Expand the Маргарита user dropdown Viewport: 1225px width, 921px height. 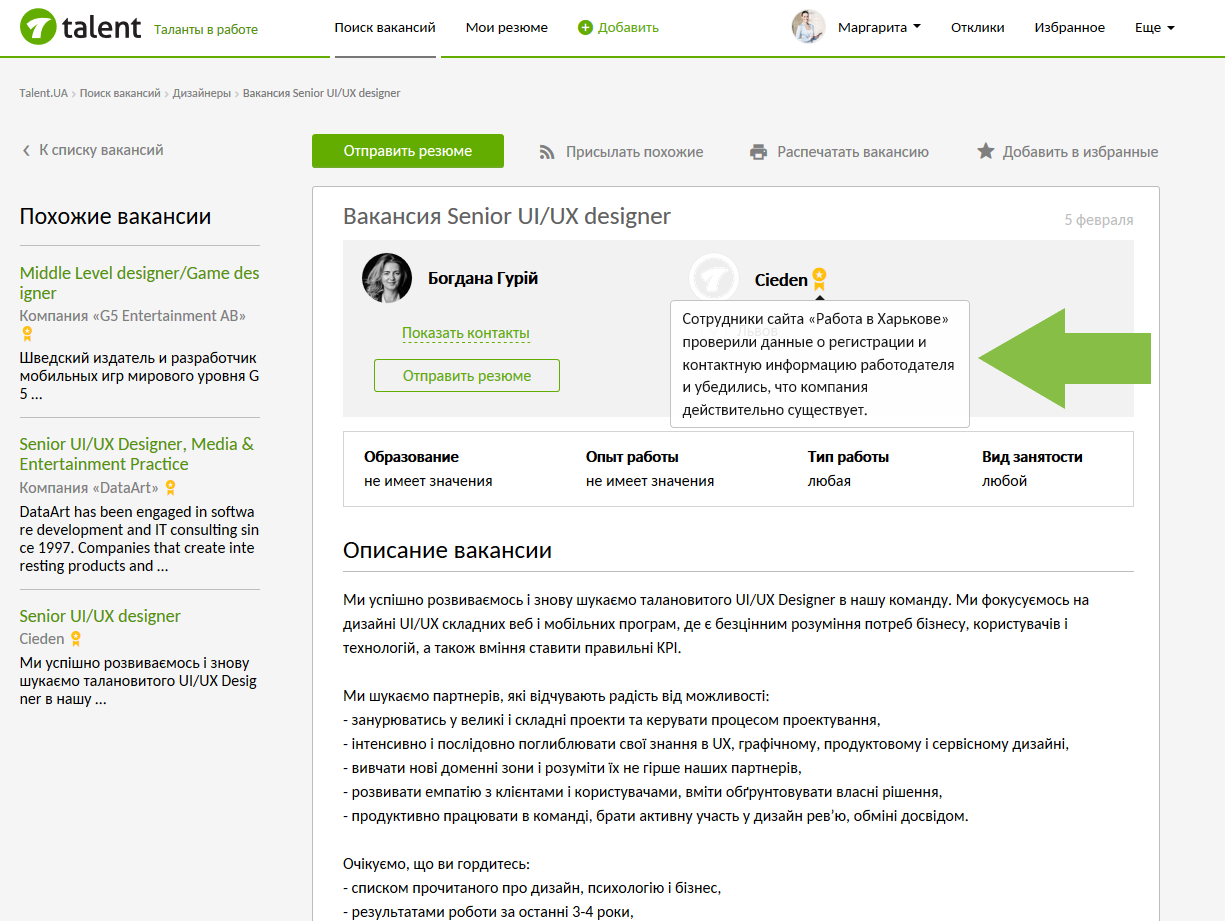(x=879, y=27)
